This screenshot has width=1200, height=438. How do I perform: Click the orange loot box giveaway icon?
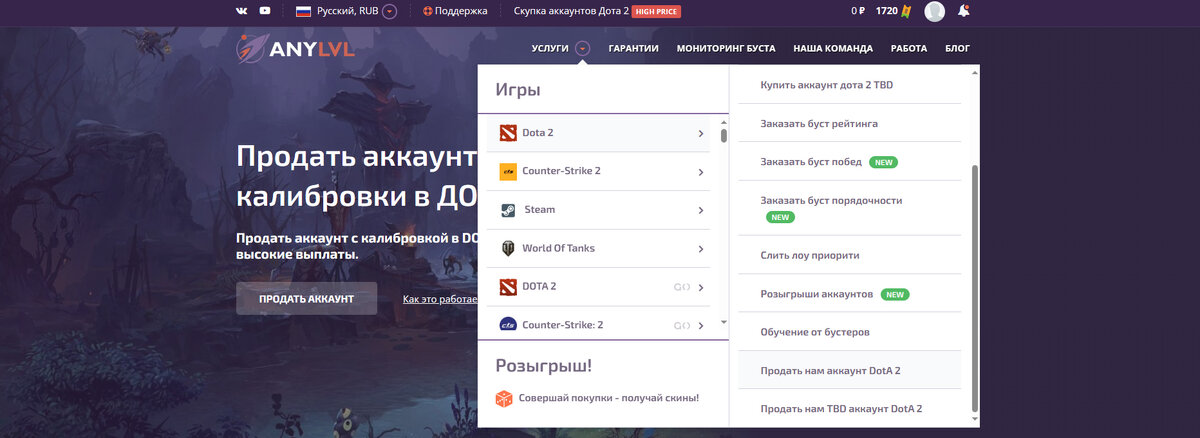pyautogui.click(x=503, y=398)
